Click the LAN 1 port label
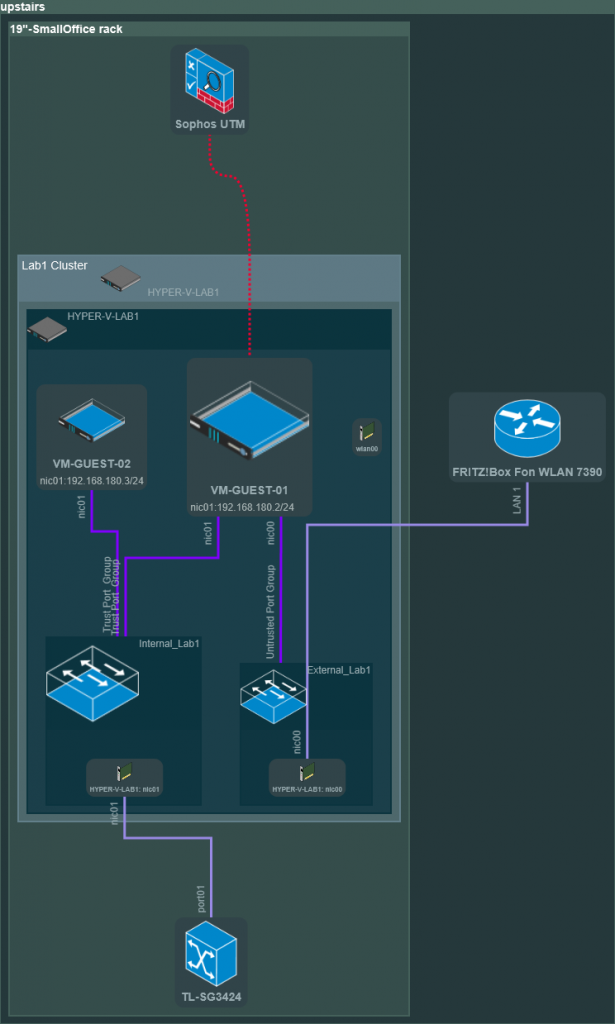Screen dimensions: 615x1024 518,500
